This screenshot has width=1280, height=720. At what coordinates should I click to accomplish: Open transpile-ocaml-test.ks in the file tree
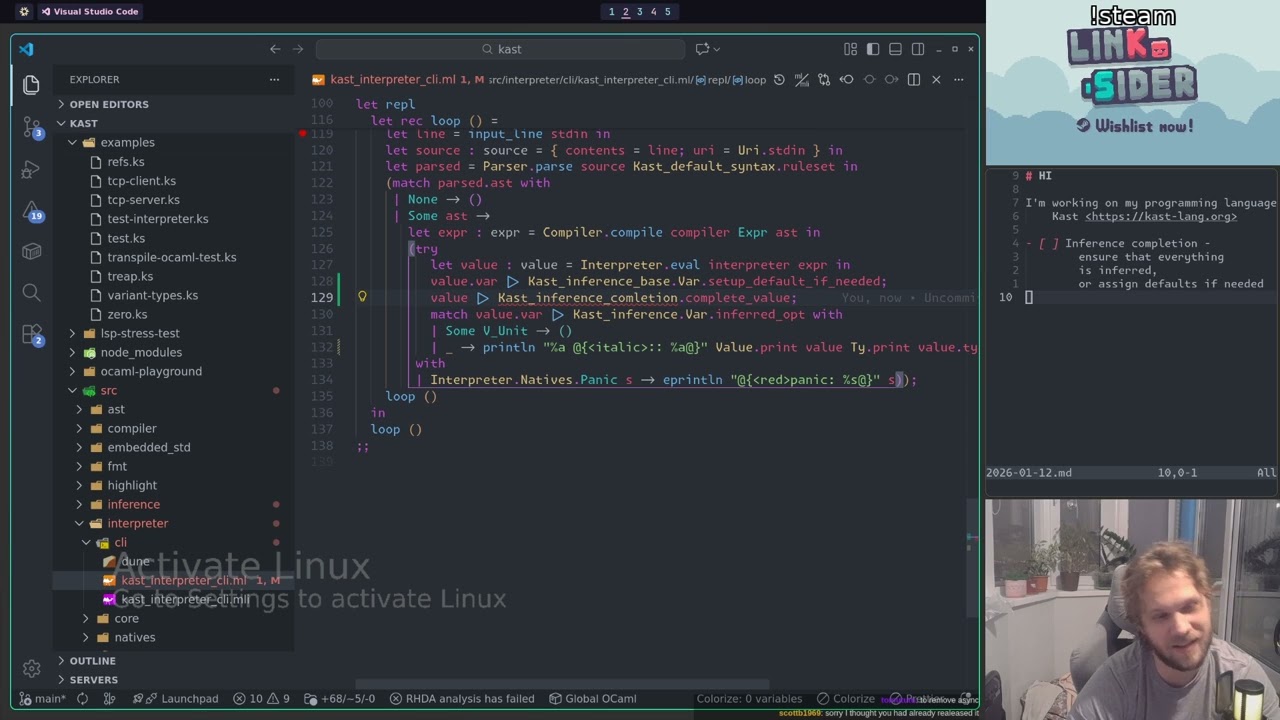(x=172, y=257)
